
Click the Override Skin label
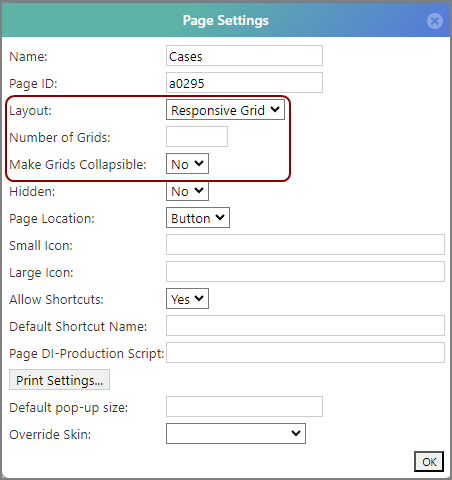click(x=50, y=435)
